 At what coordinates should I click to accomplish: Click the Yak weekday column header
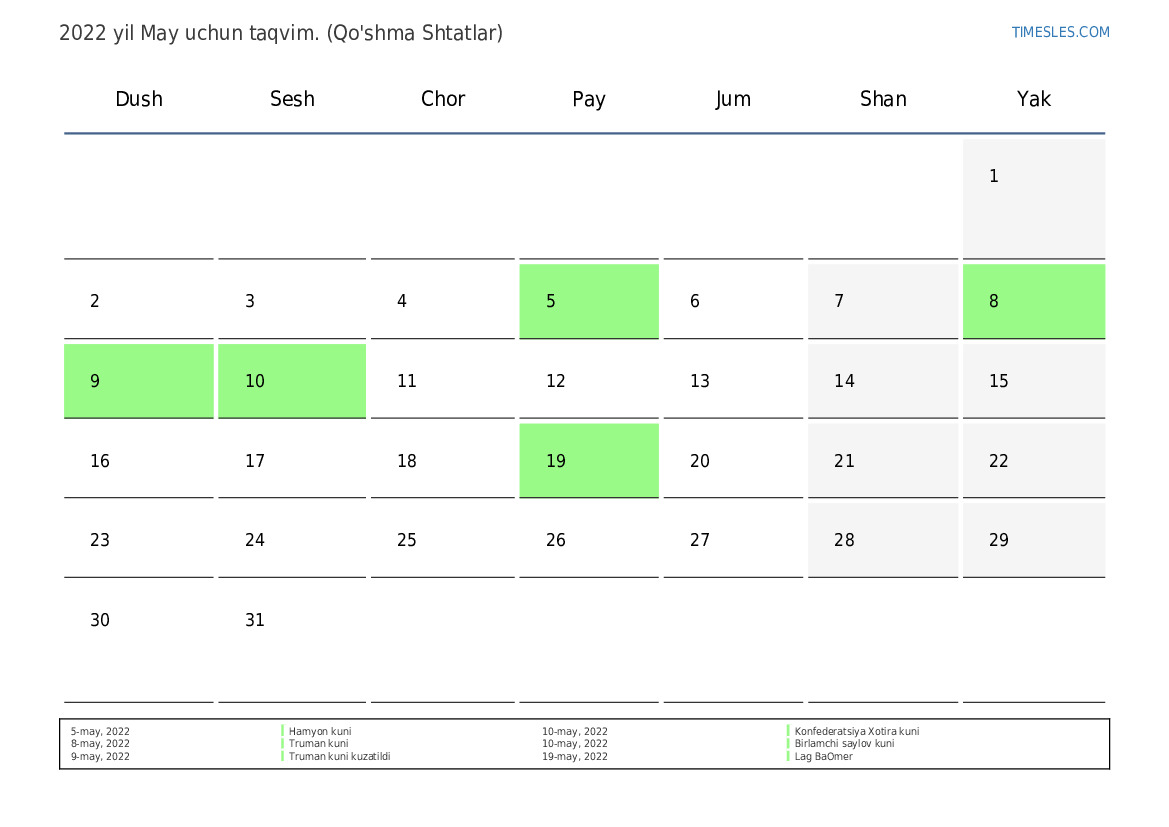click(x=1033, y=99)
